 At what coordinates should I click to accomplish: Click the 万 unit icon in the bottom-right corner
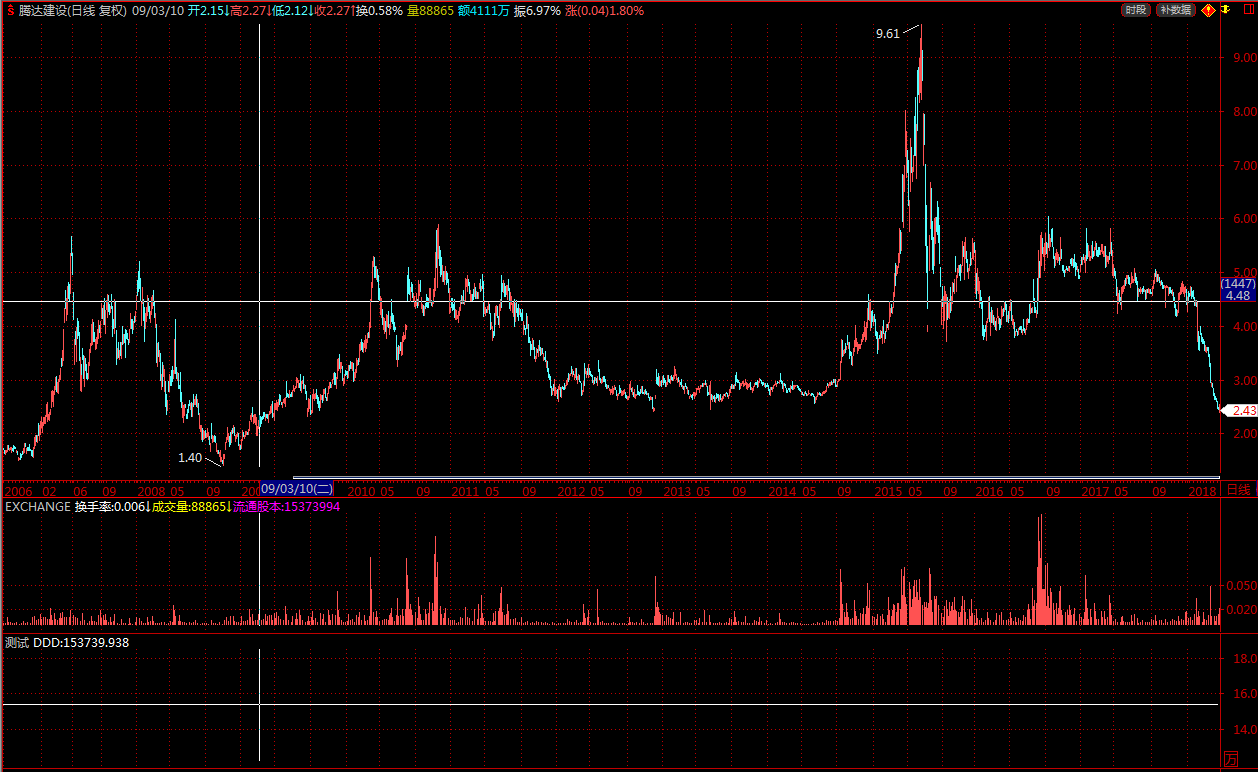[1232, 760]
